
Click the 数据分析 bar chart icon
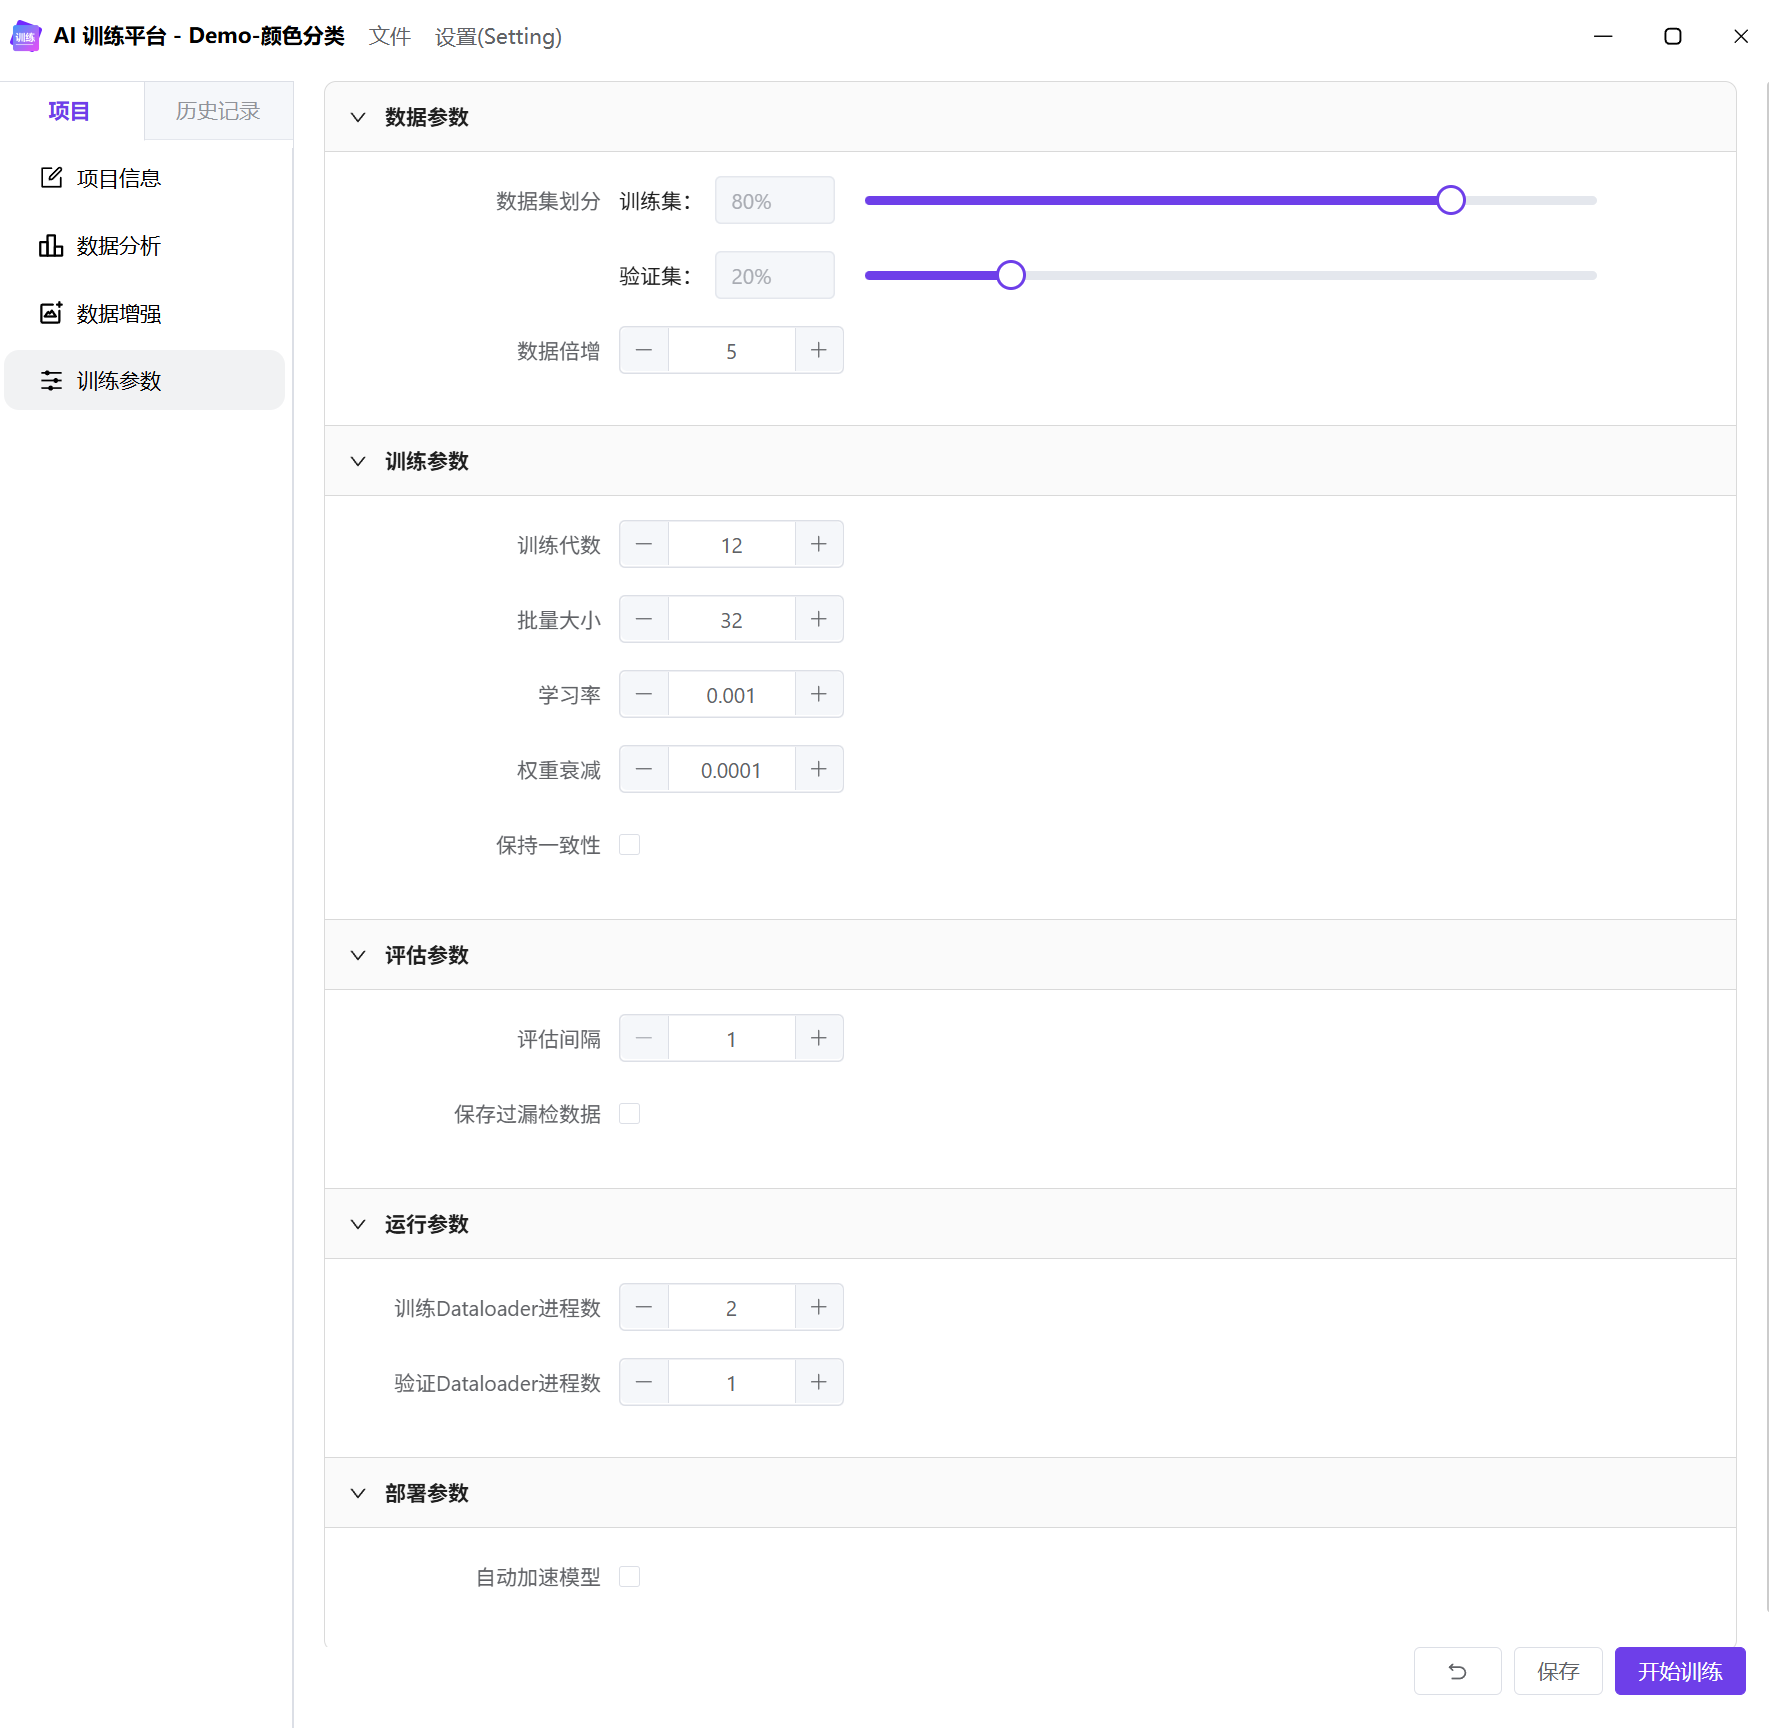(51, 246)
